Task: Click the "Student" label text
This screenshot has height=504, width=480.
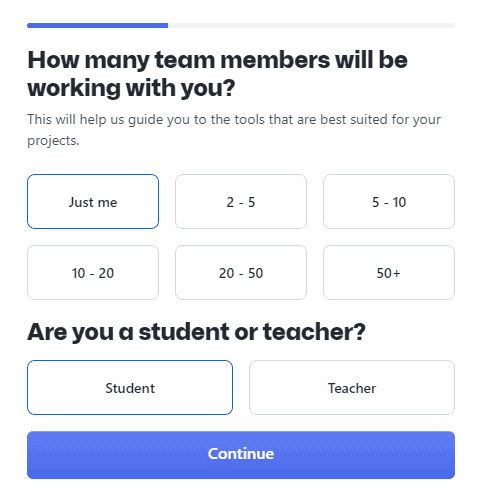Action: 130,388
